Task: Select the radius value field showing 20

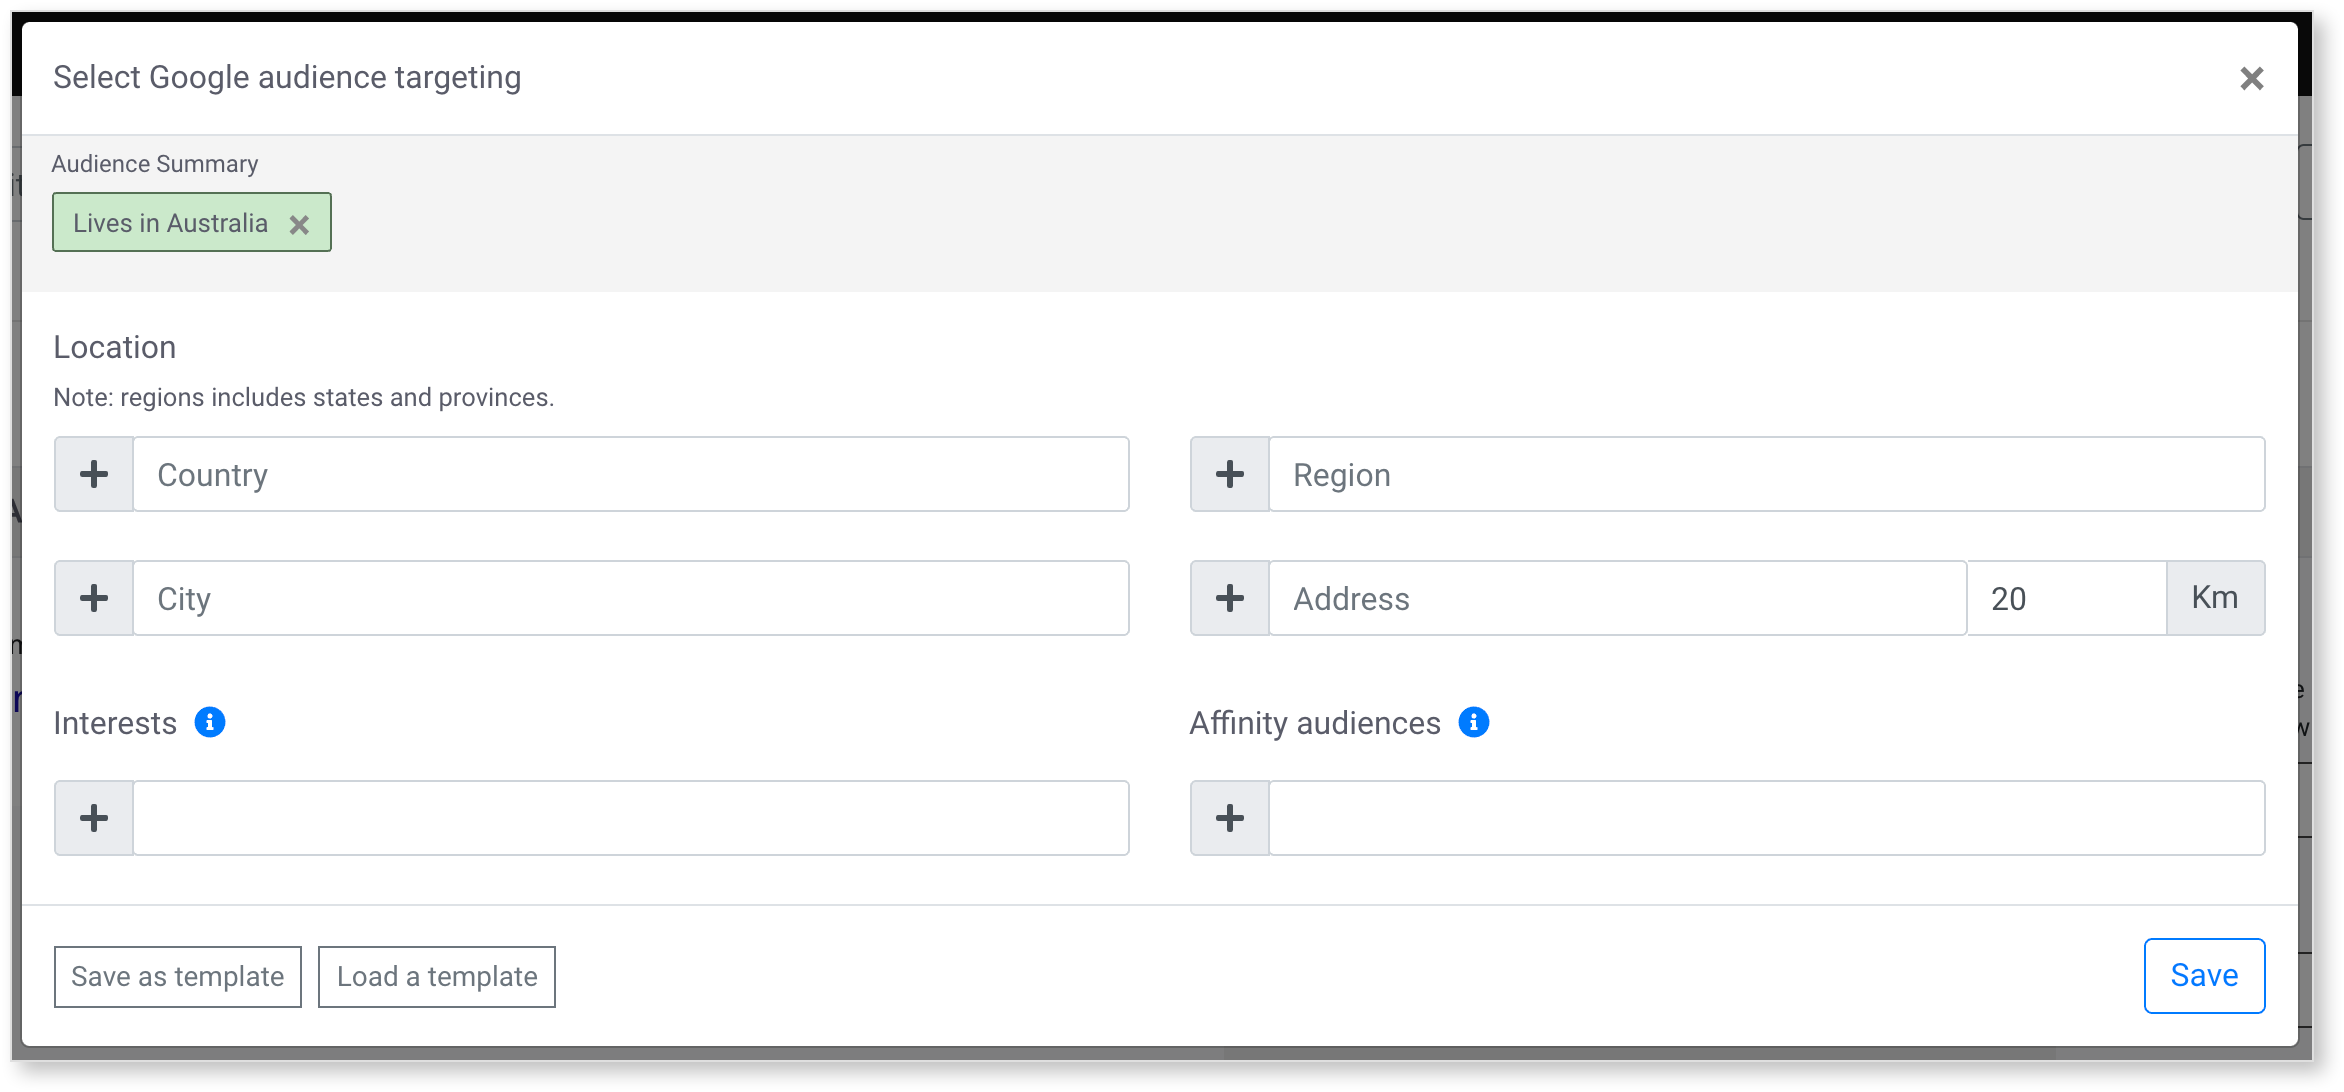Action: [x=2067, y=598]
